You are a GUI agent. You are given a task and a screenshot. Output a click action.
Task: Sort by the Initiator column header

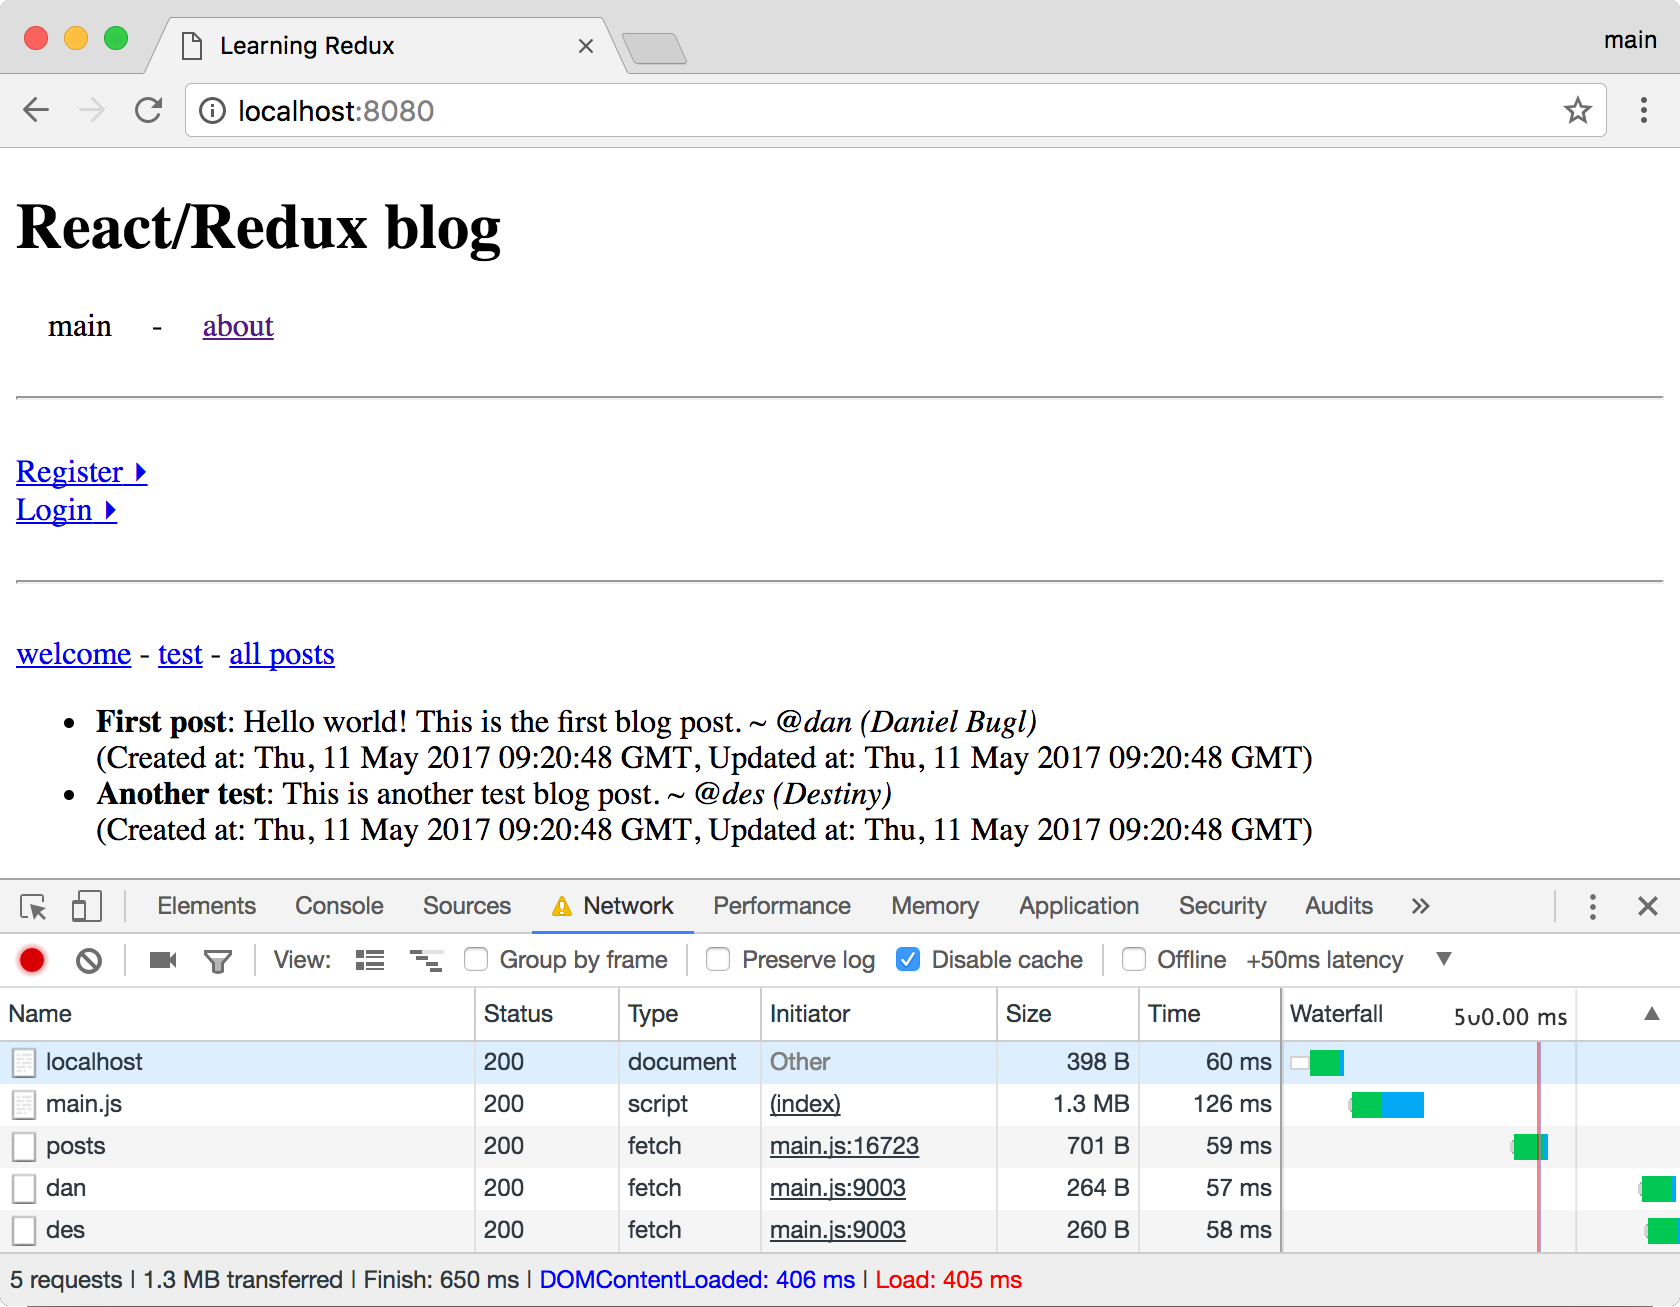(879, 1014)
